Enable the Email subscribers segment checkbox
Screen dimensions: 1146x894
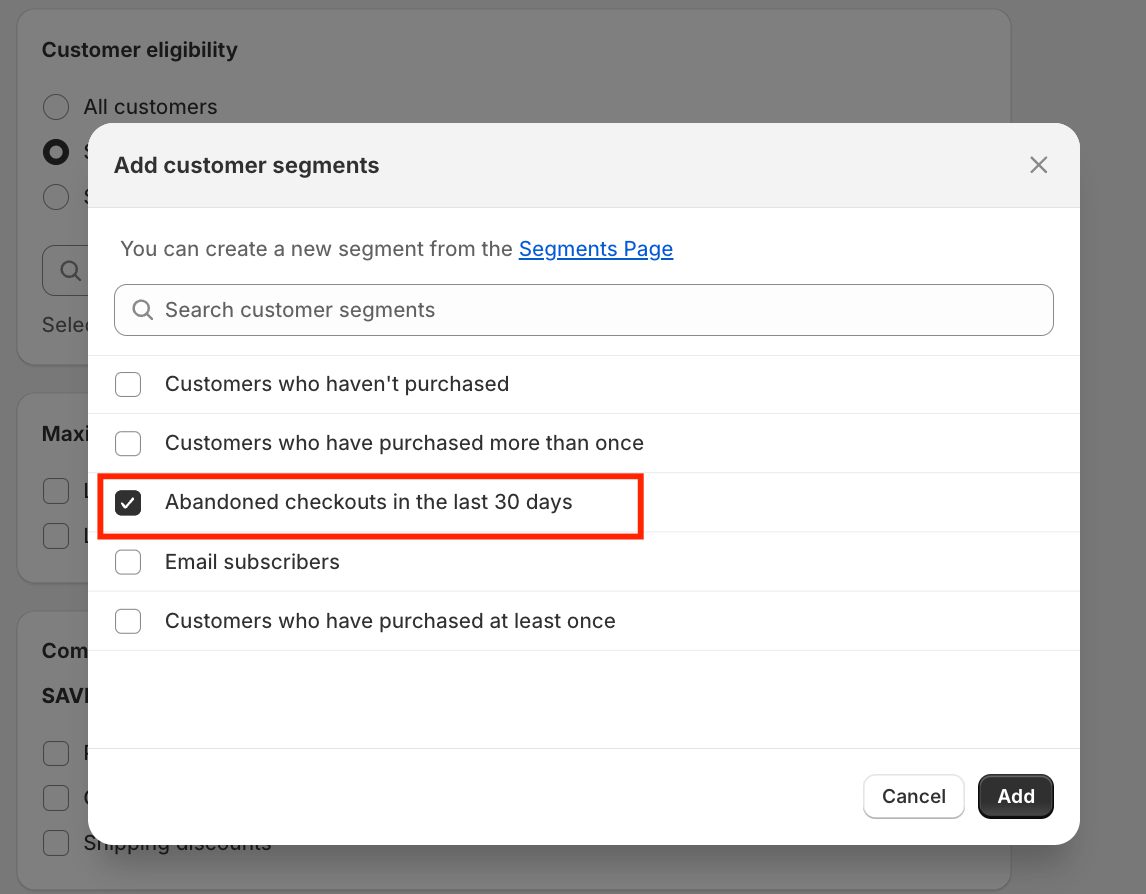pos(128,562)
